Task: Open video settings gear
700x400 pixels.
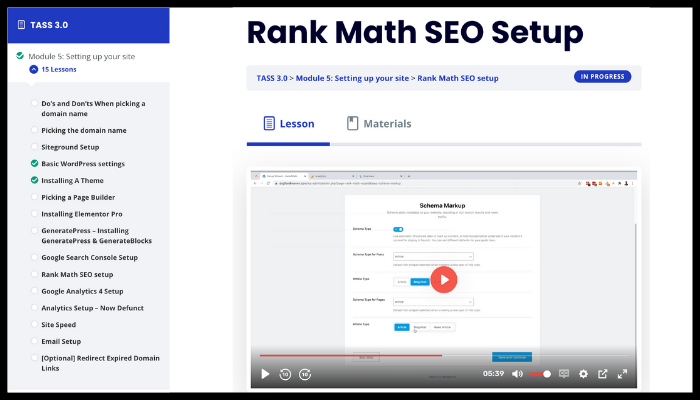Action: 583,374
